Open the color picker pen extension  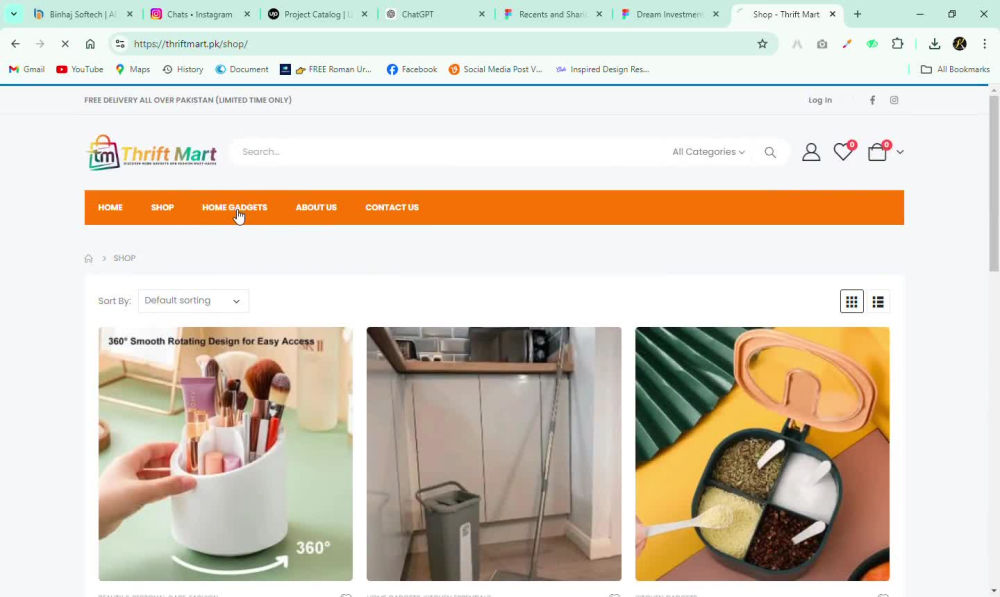tap(847, 44)
